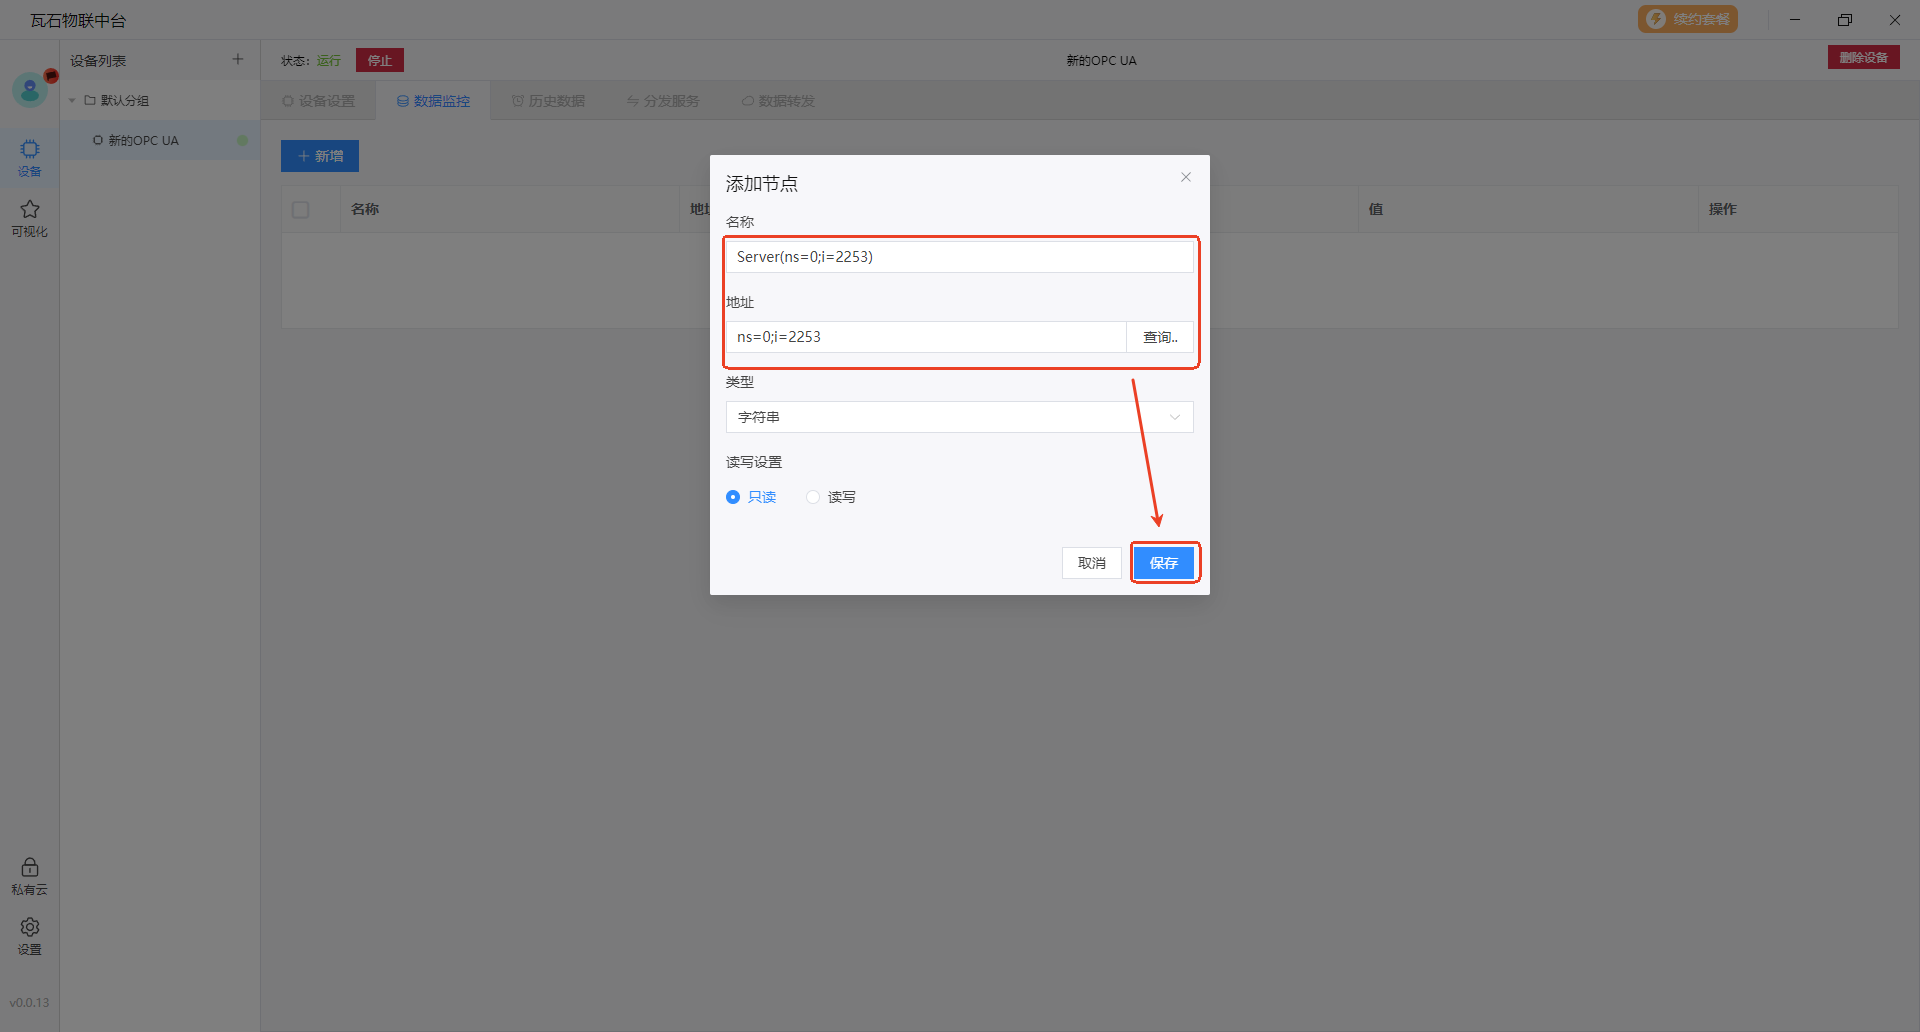Click the 名称 input field
Screen dimensions: 1920x1032
[x=959, y=257]
